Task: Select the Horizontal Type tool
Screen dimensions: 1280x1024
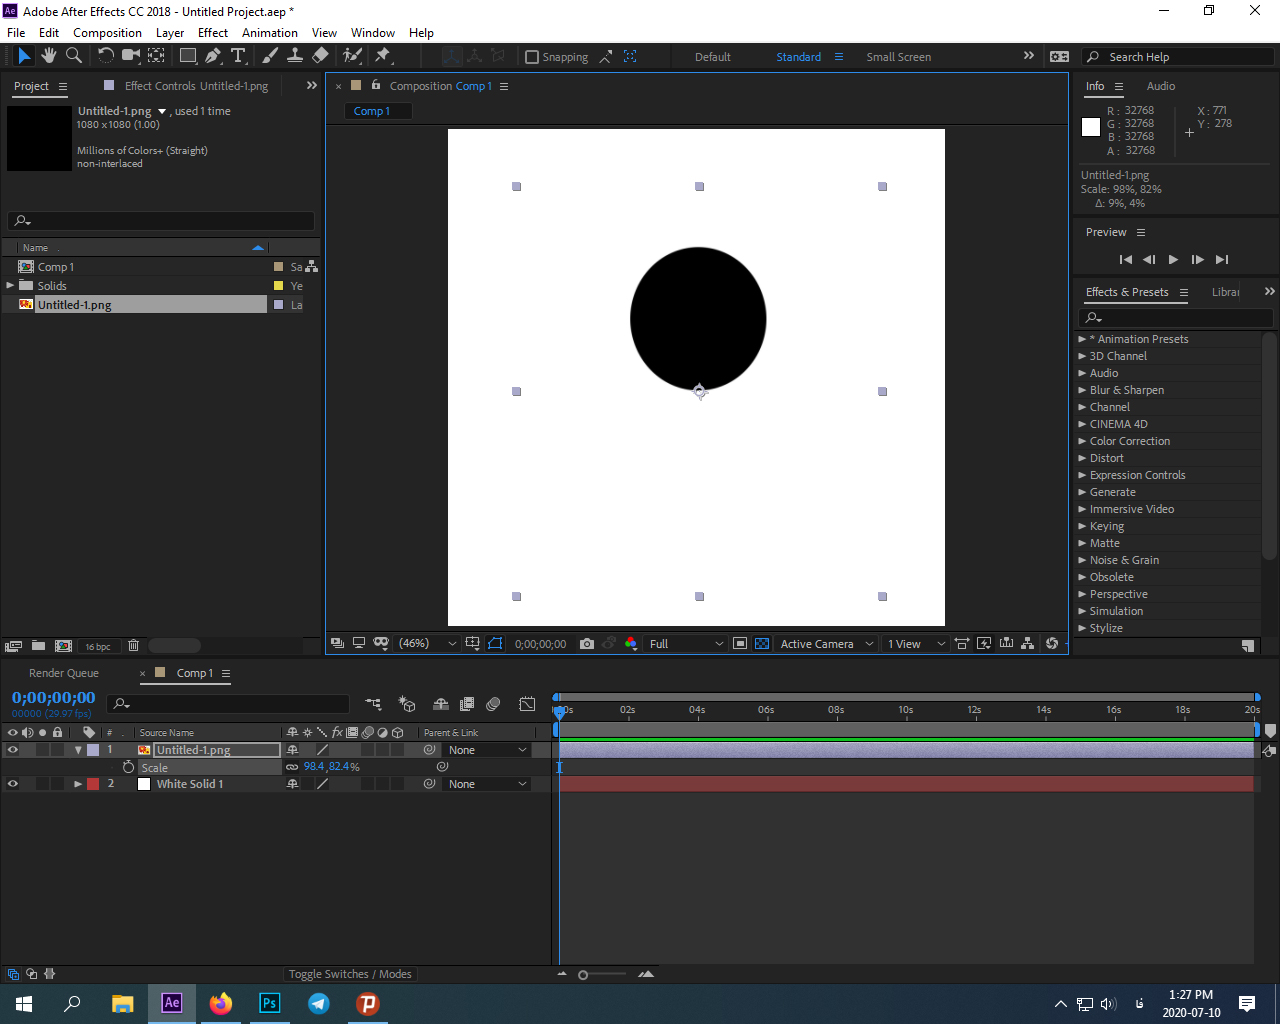Action: [238, 56]
